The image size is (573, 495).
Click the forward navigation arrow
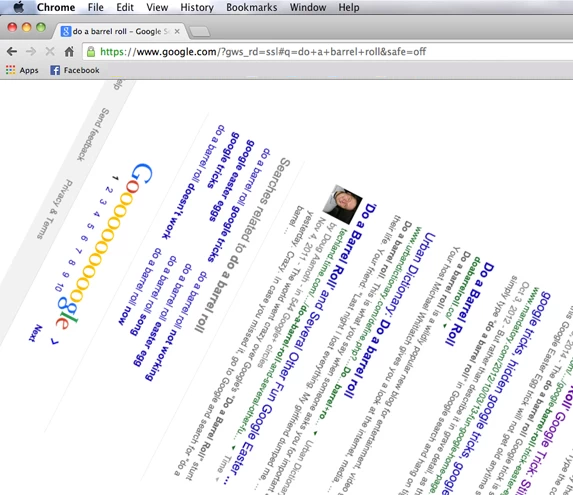31,52
